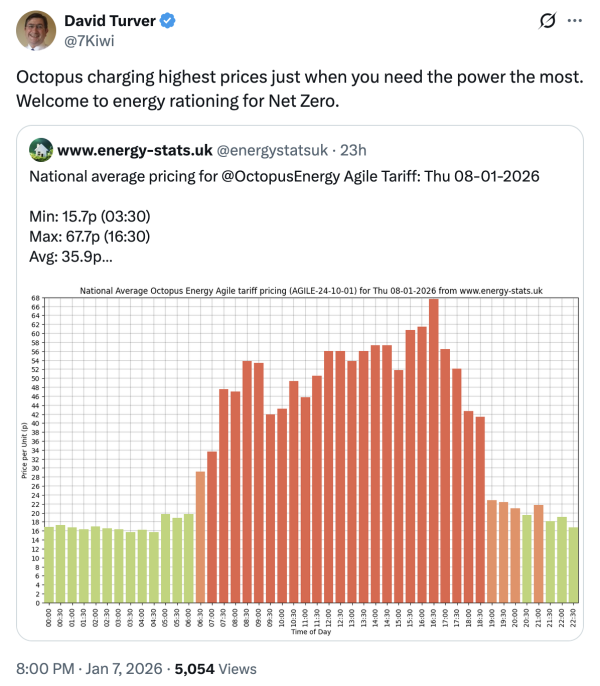Click the green bar at 00:00
Screen dimensions: 600x686
pos(49,565)
